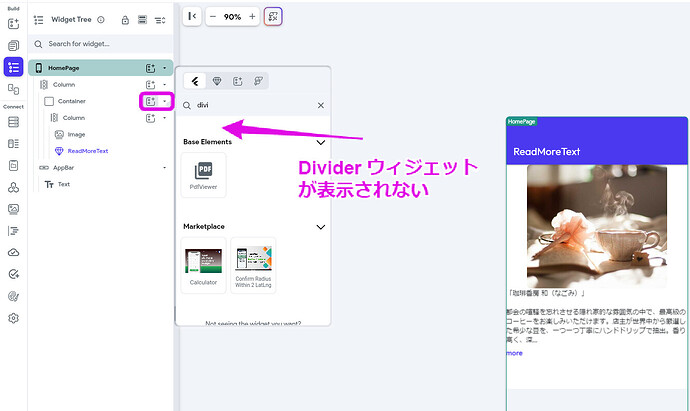The image size is (690, 411).
Task: Open the App Values sidebar icon
Action: (x=13, y=165)
